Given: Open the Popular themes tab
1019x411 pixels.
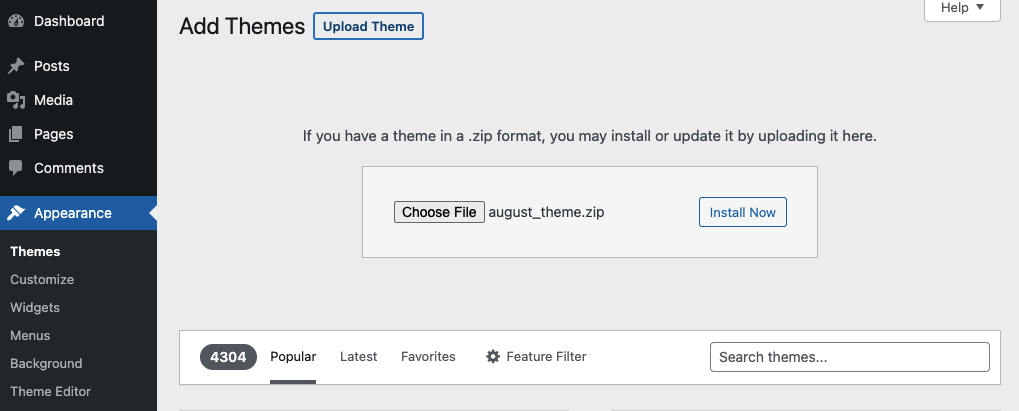Looking at the screenshot, I should (x=293, y=357).
